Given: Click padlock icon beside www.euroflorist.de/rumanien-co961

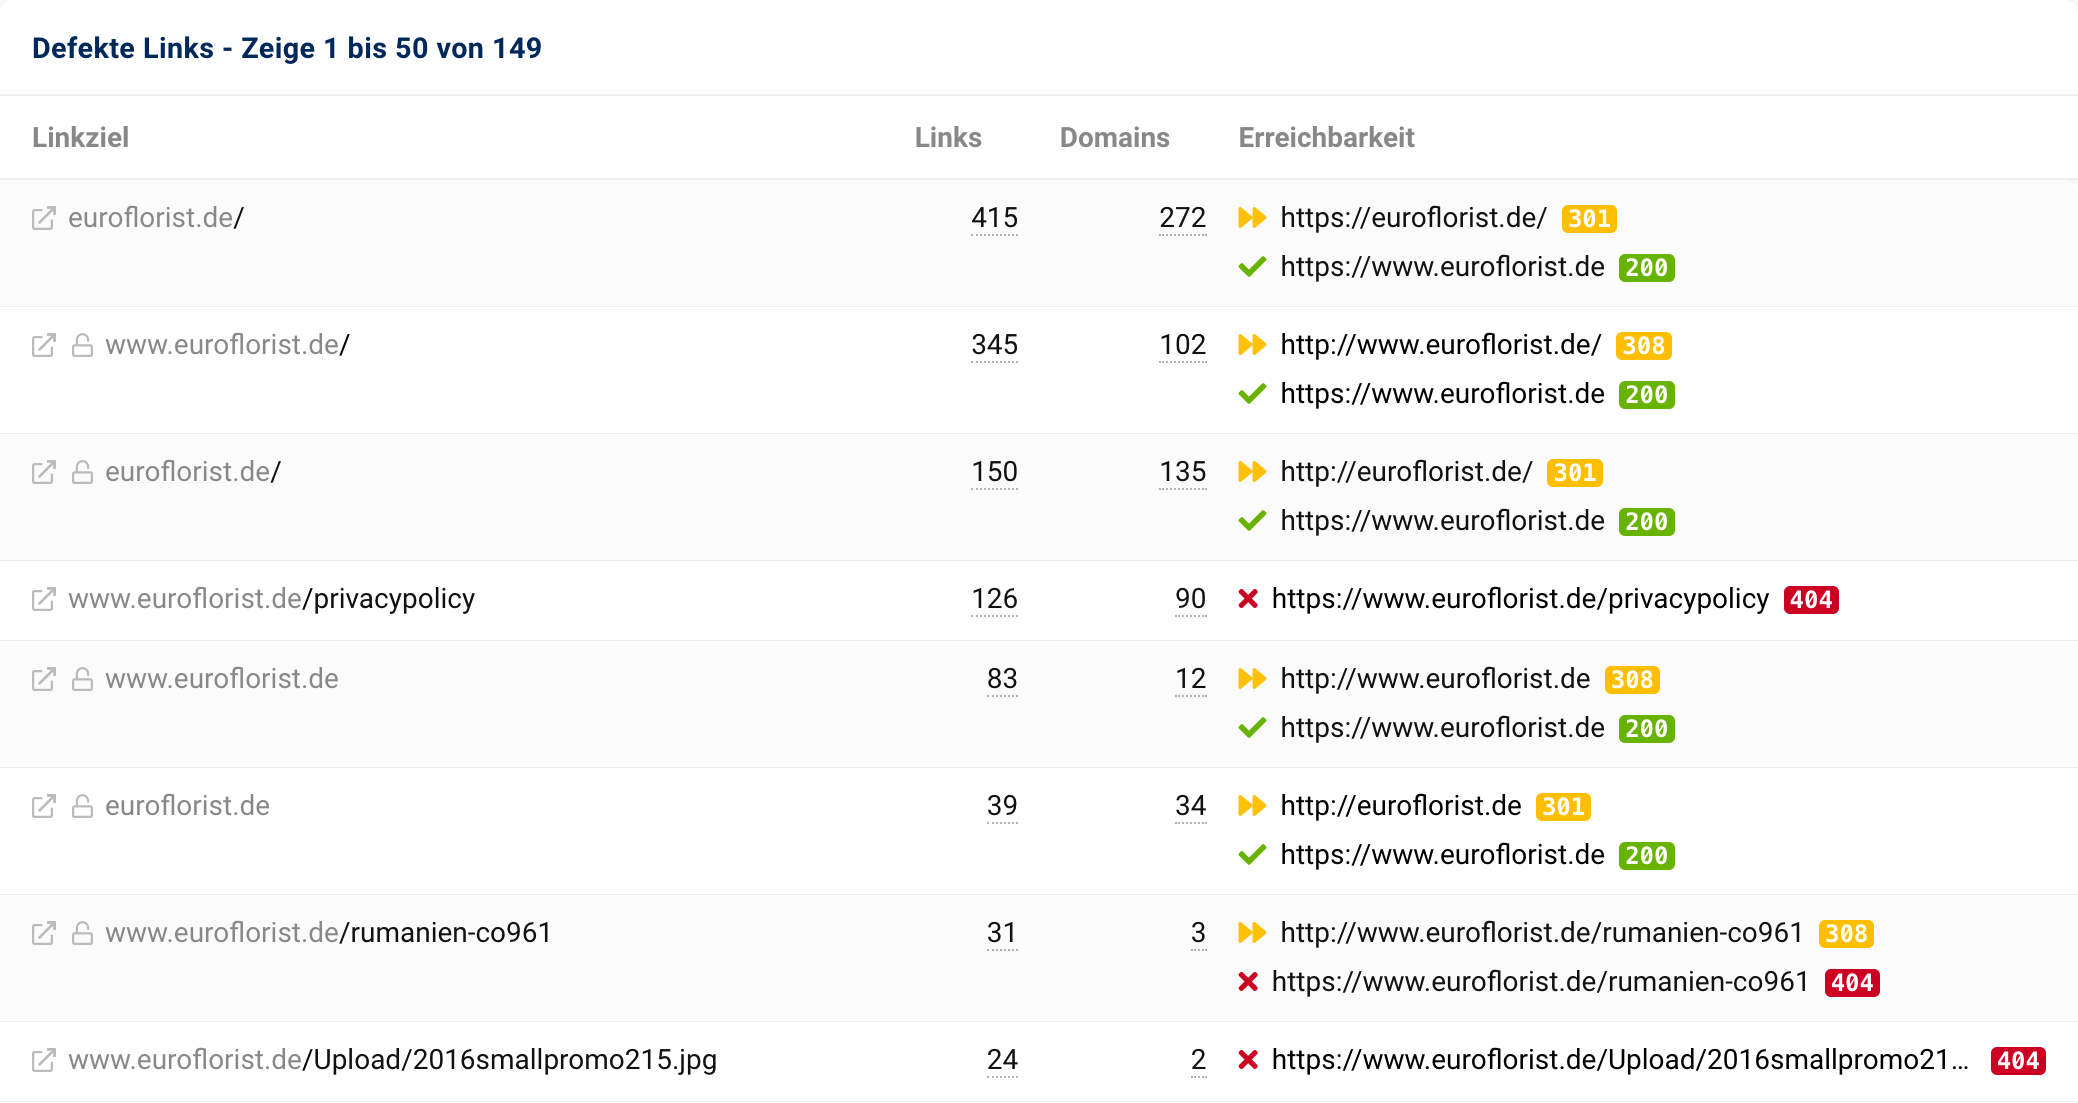Looking at the screenshot, I should click(x=83, y=933).
